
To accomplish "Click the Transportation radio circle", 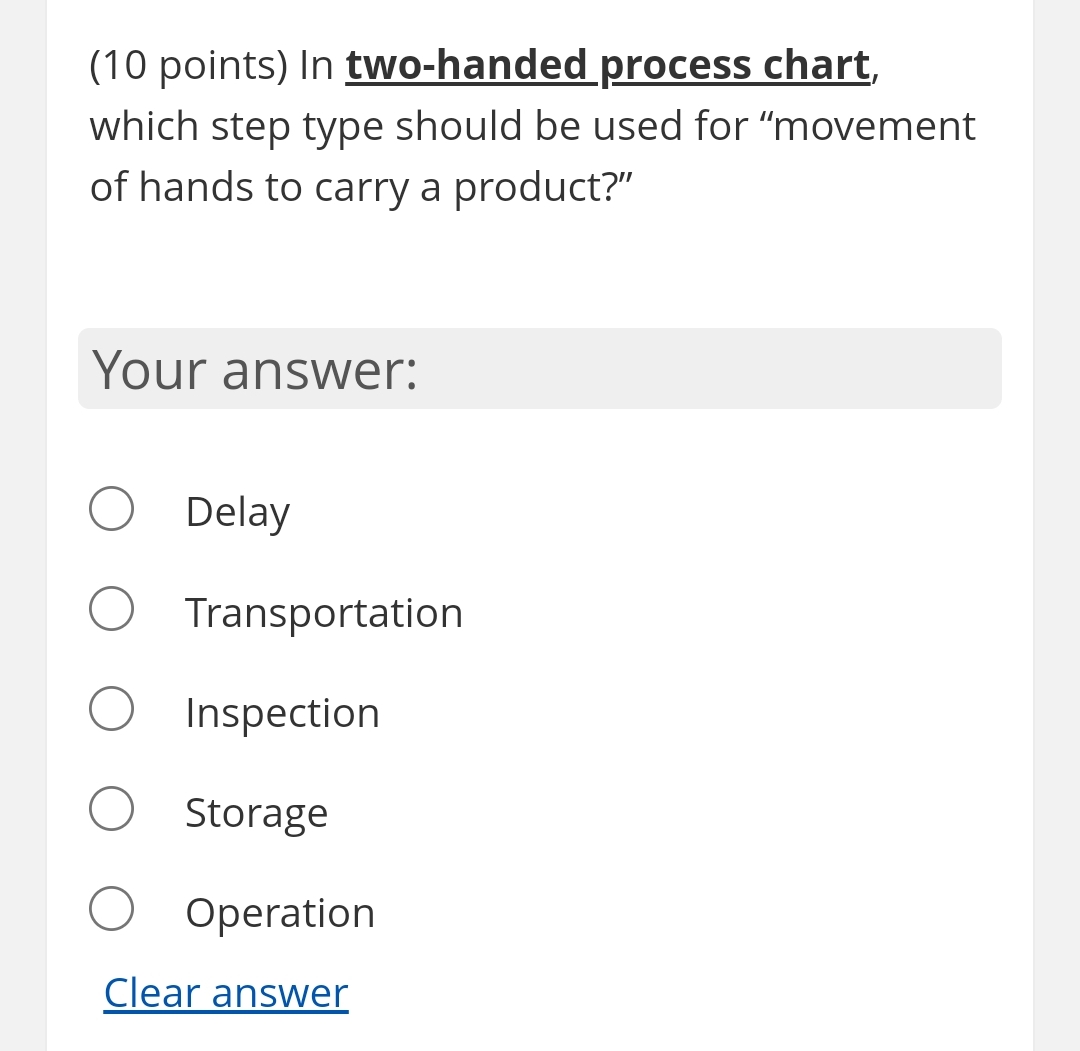I will 111,608.
